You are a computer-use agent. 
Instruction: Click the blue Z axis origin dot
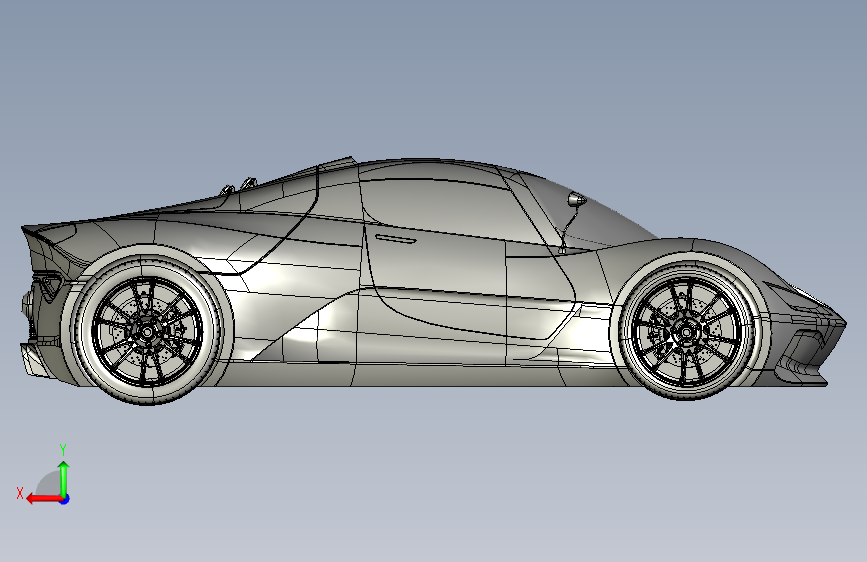(x=65, y=499)
